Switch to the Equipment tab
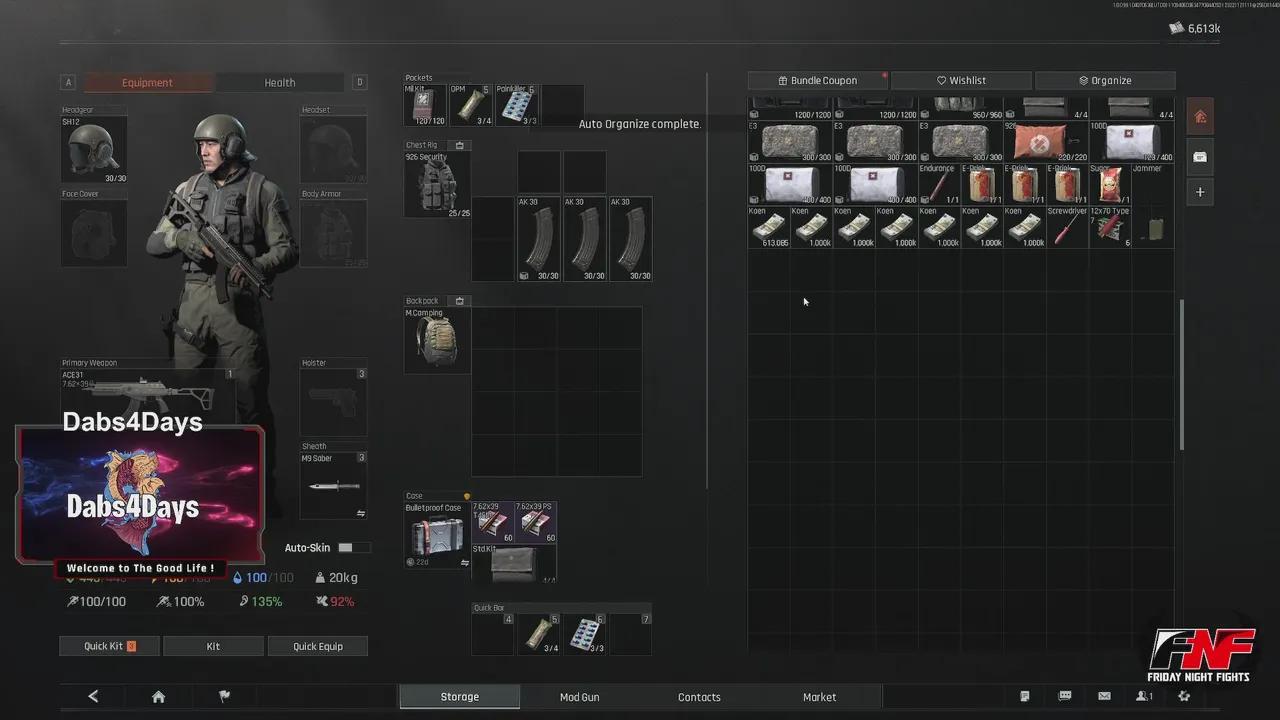The image size is (1280, 720). [x=148, y=83]
